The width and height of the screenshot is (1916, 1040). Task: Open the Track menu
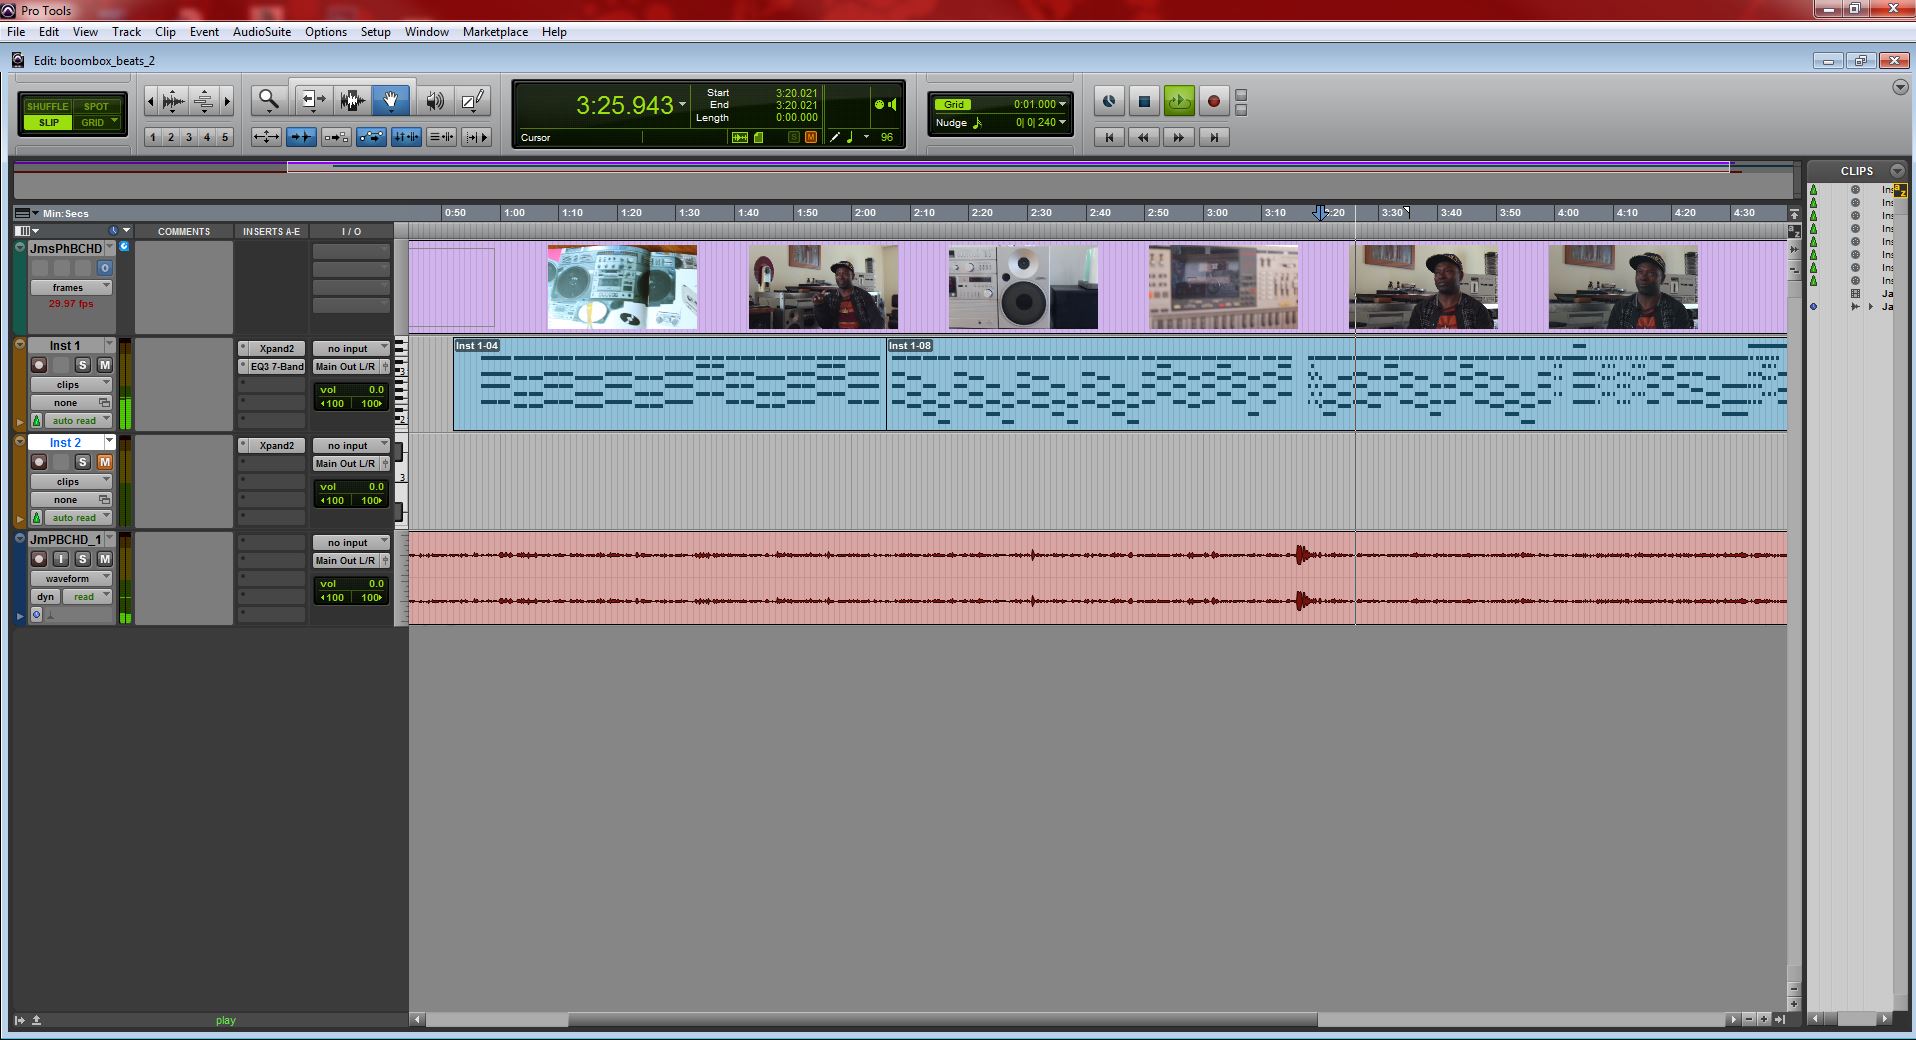[126, 32]
